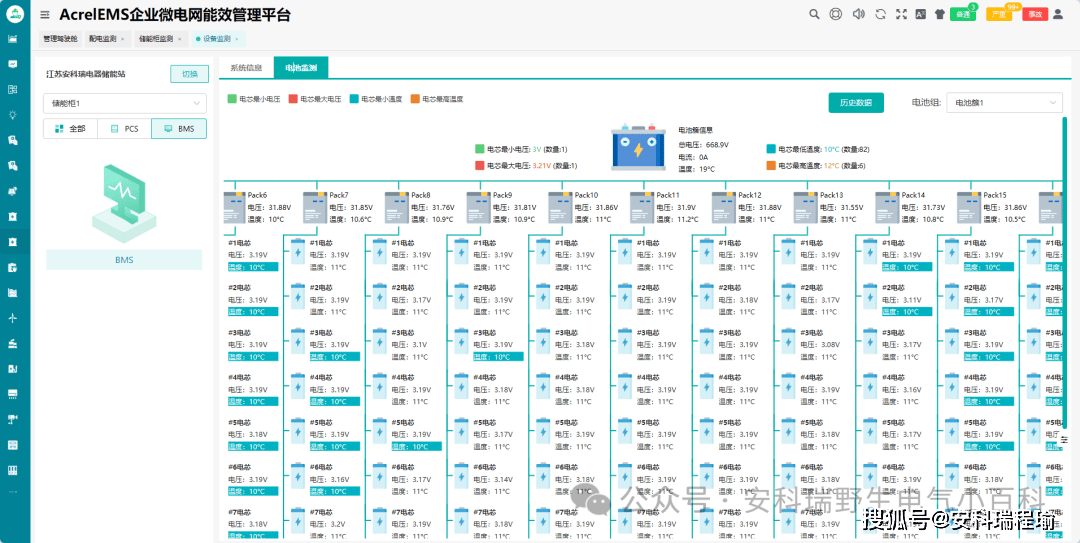
Task: Open the user profile icon
Action: (x=1058, y=14)
